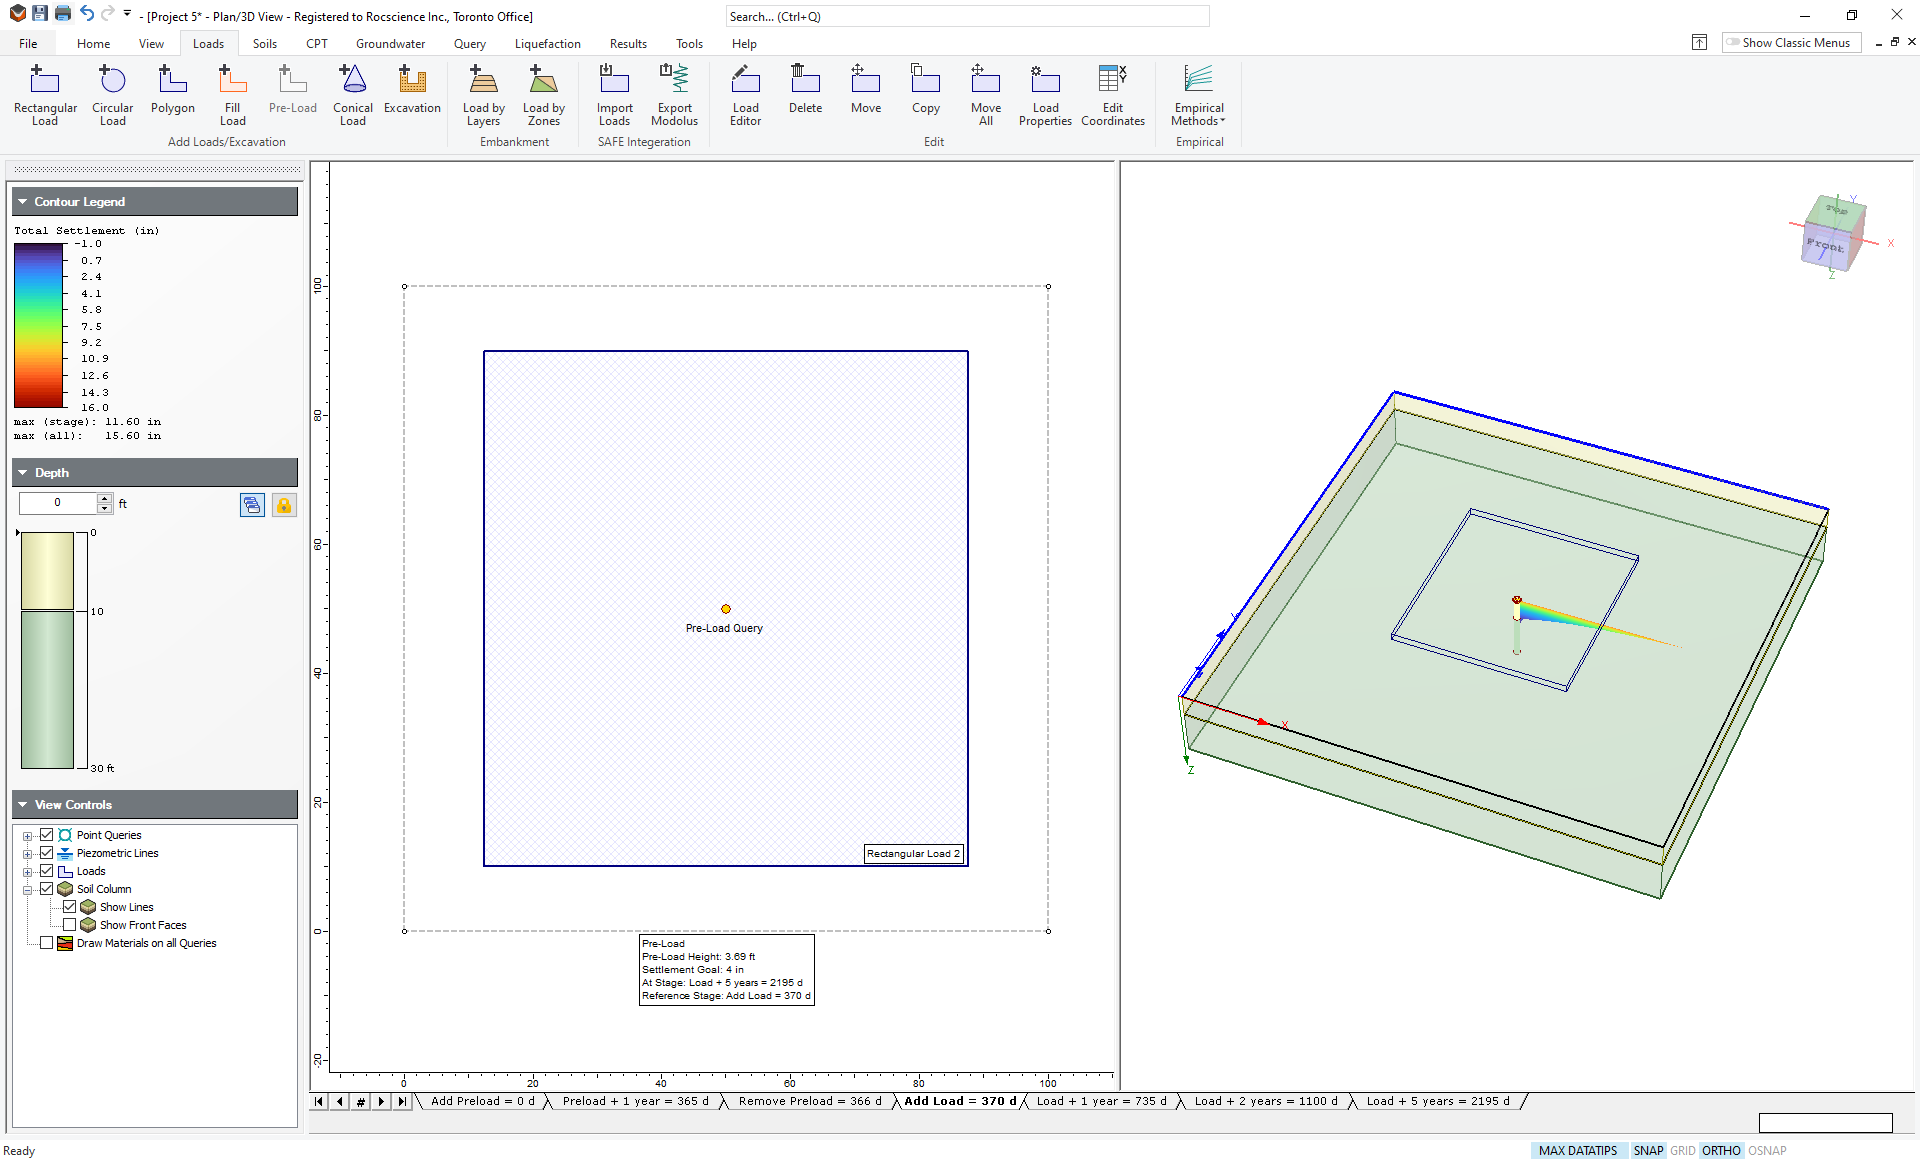Click the contour legend color gradient
This screenshot has height=1160, width=1920.
(39, 325)
